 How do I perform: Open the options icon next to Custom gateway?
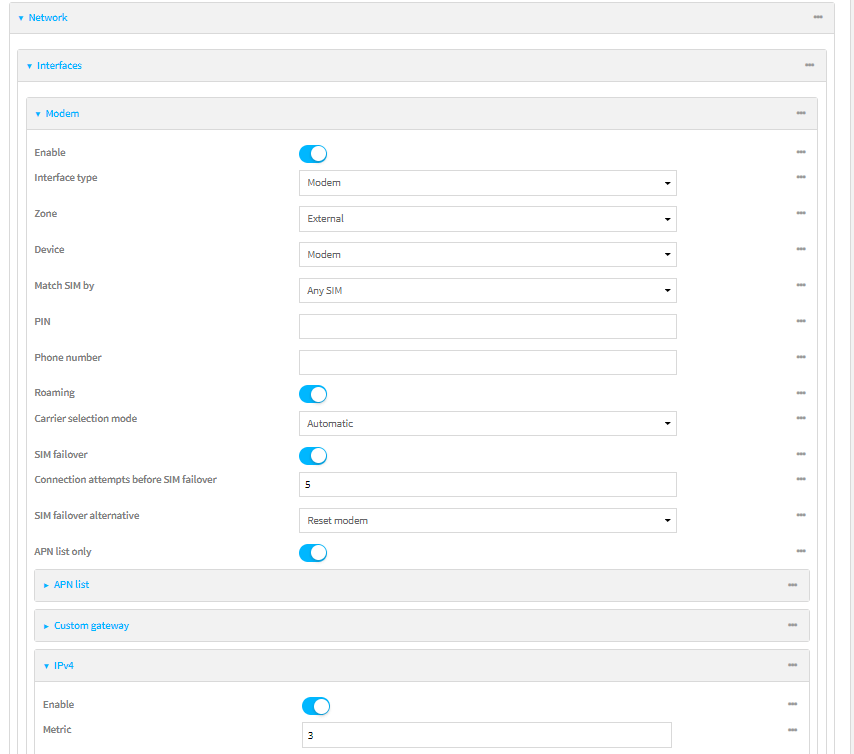click(x=793, y=625)
